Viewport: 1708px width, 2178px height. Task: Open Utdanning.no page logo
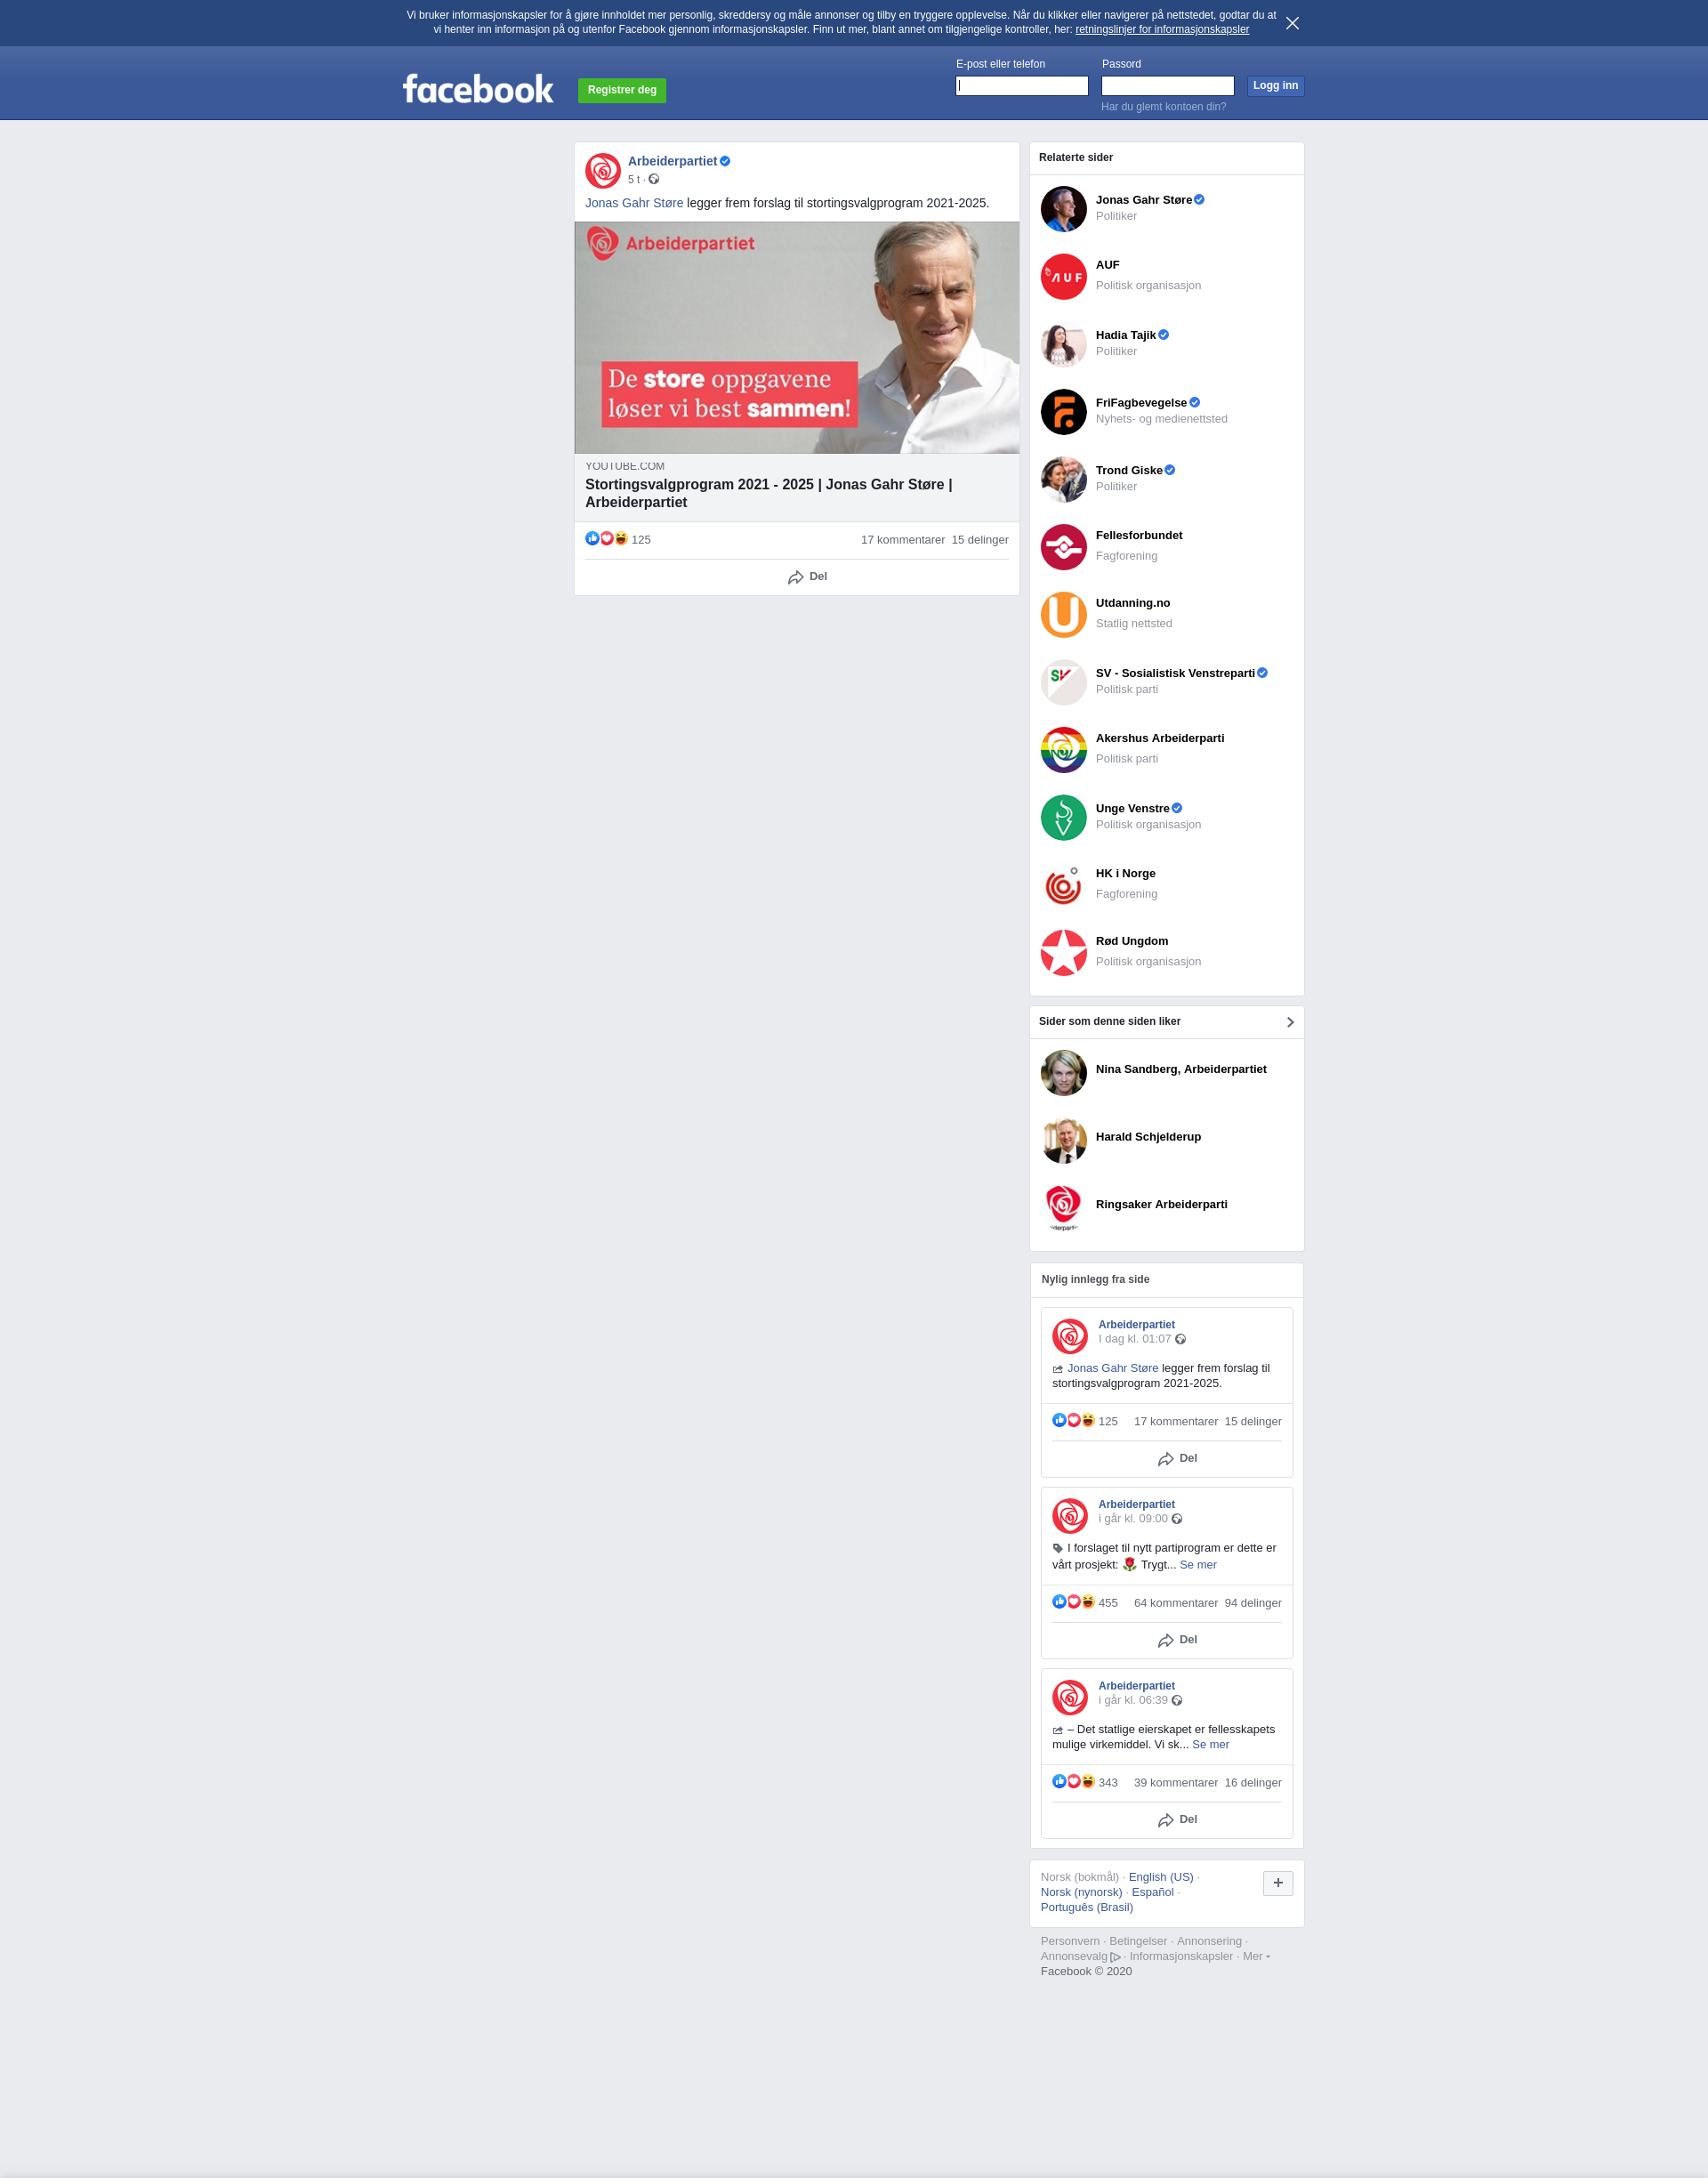(x=1063, y=615)
